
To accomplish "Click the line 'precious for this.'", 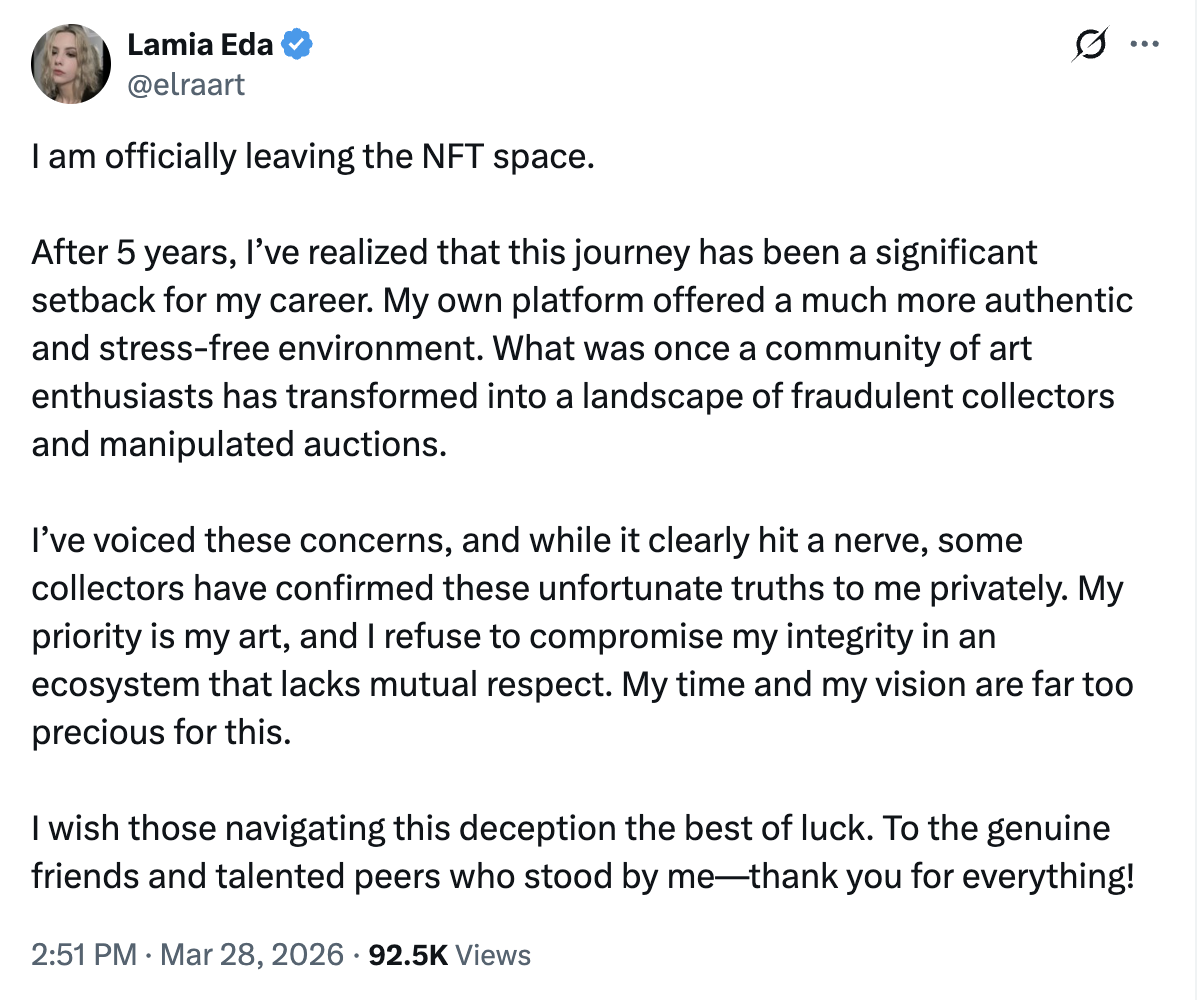I will click(x=161, y=732).
